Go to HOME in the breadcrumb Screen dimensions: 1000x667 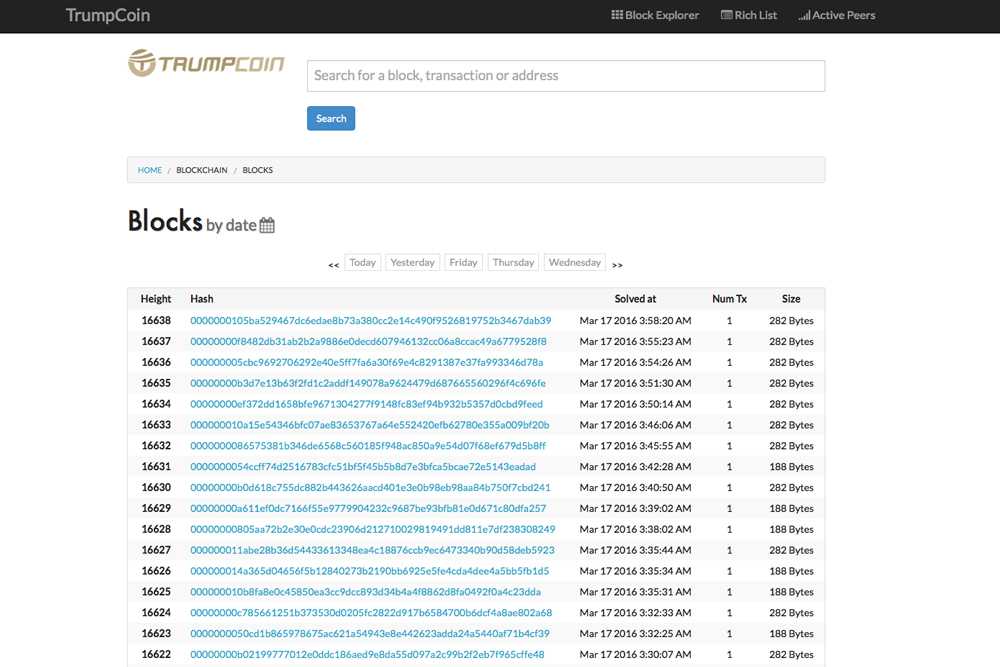[x=150, y=170]
